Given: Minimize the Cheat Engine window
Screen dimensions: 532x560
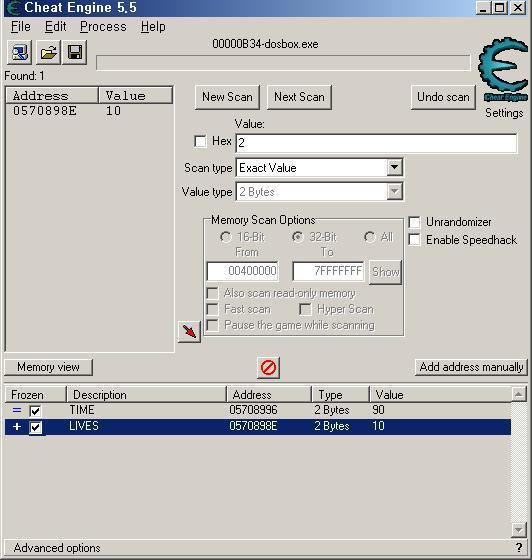Looking at the screenshot, I should coord(483,8).
